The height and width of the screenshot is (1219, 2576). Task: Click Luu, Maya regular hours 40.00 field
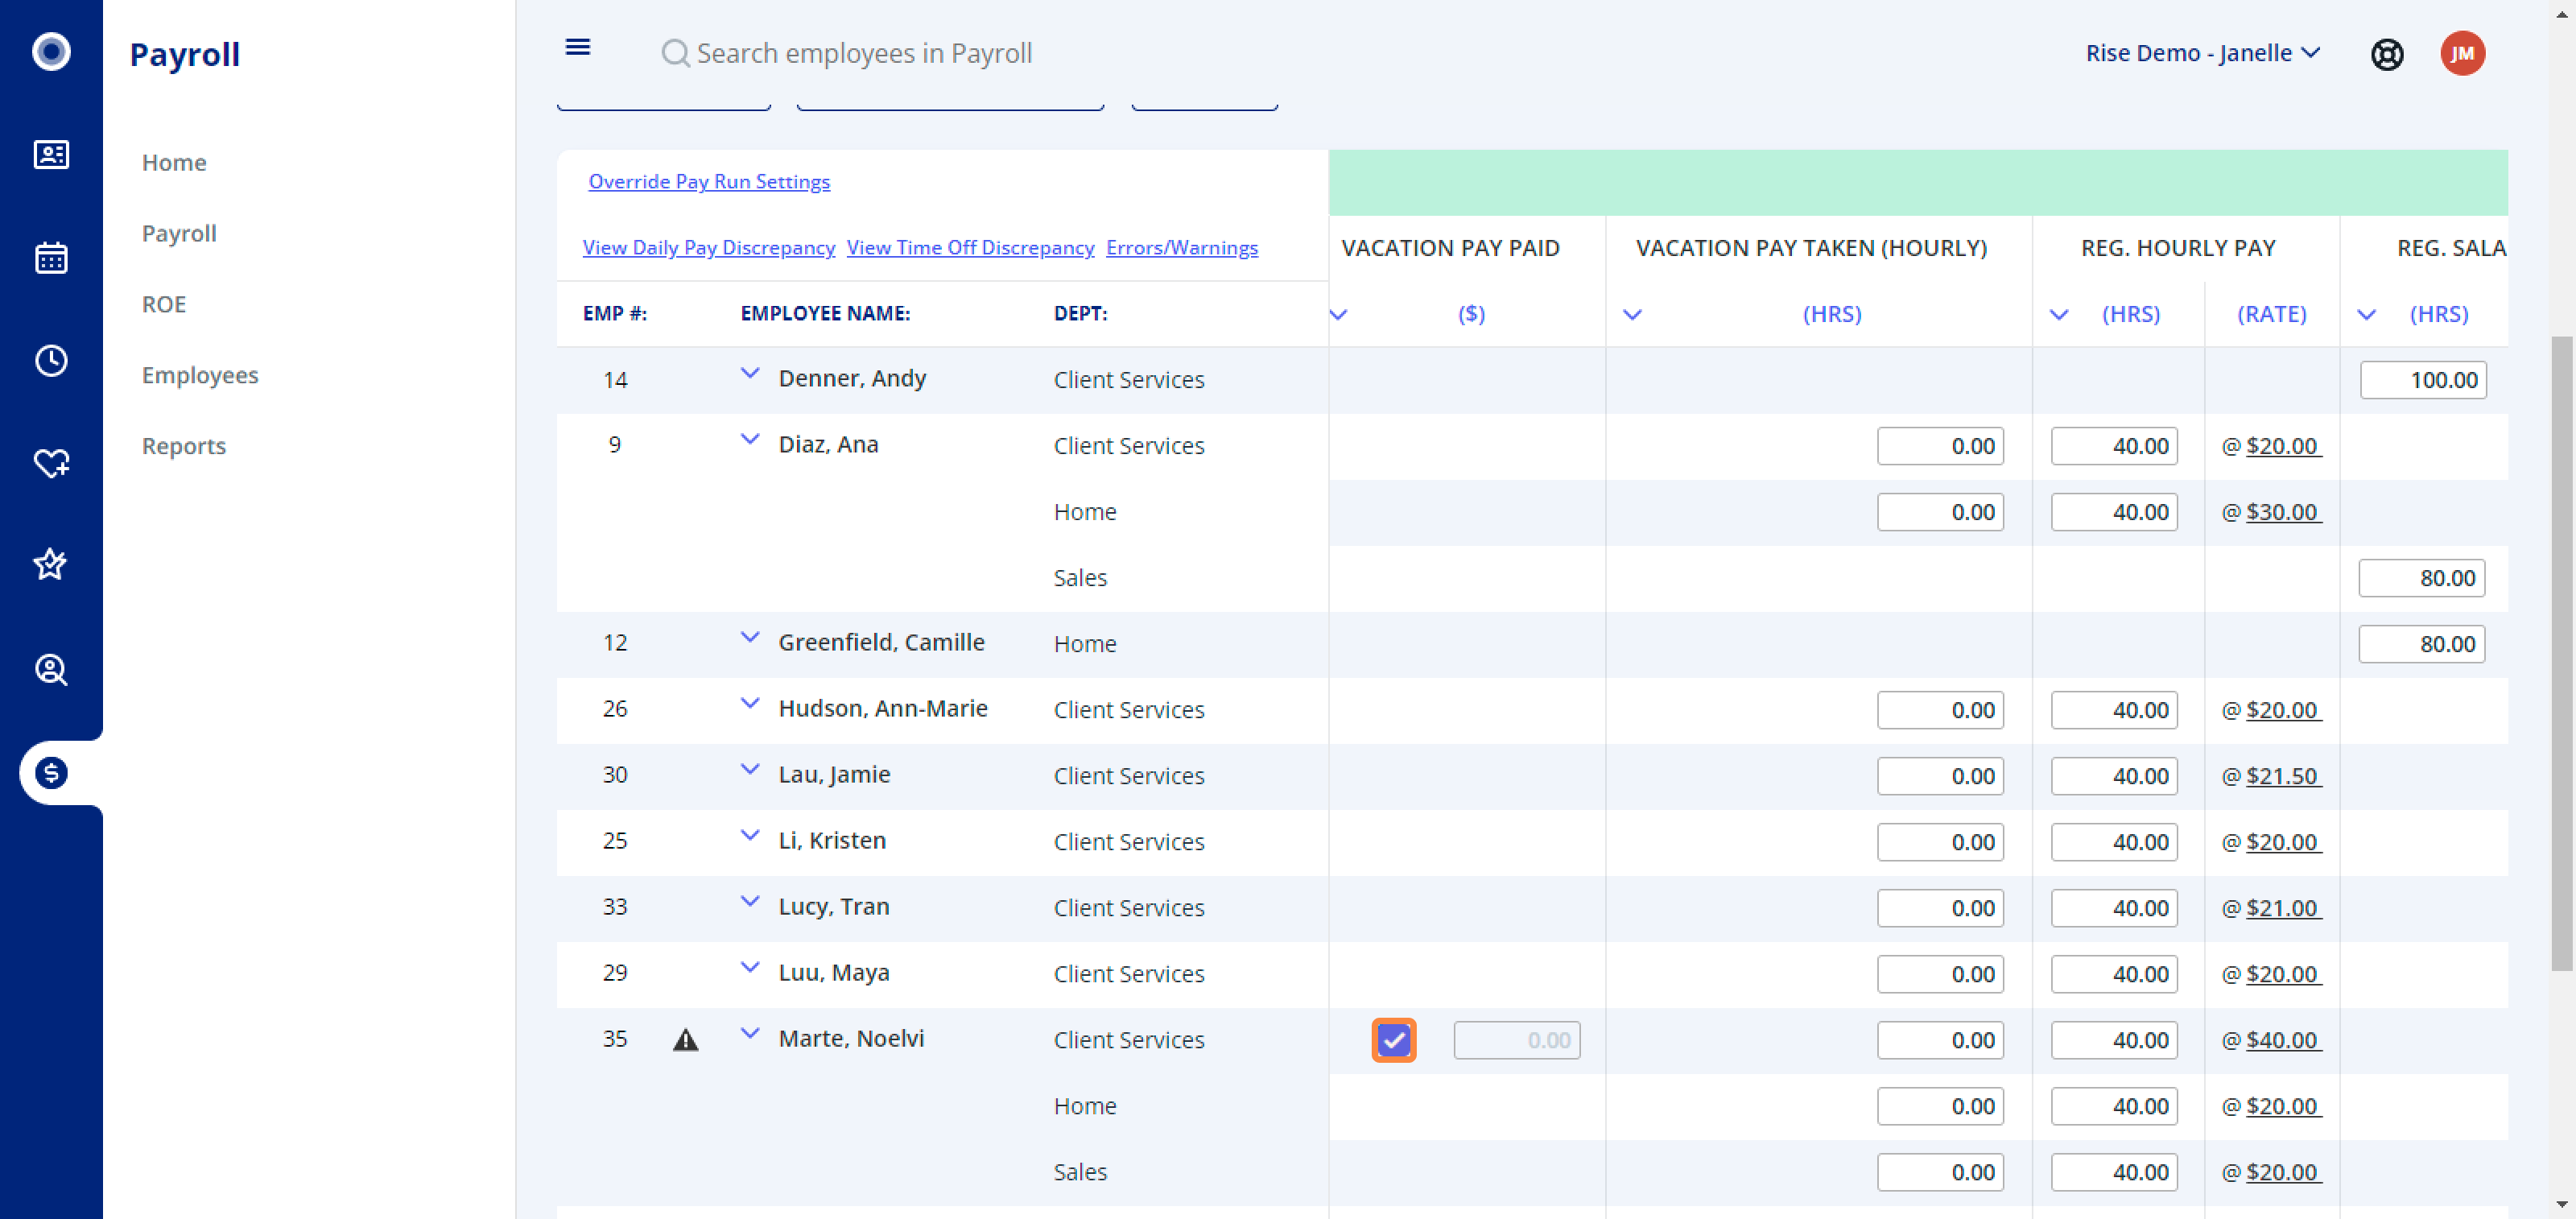[2114, 974]
